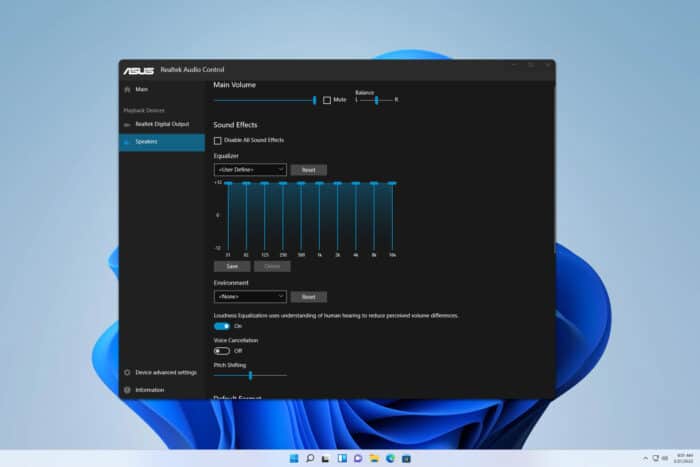Click the 500 Hz equalizer band slider

point(301,217)
